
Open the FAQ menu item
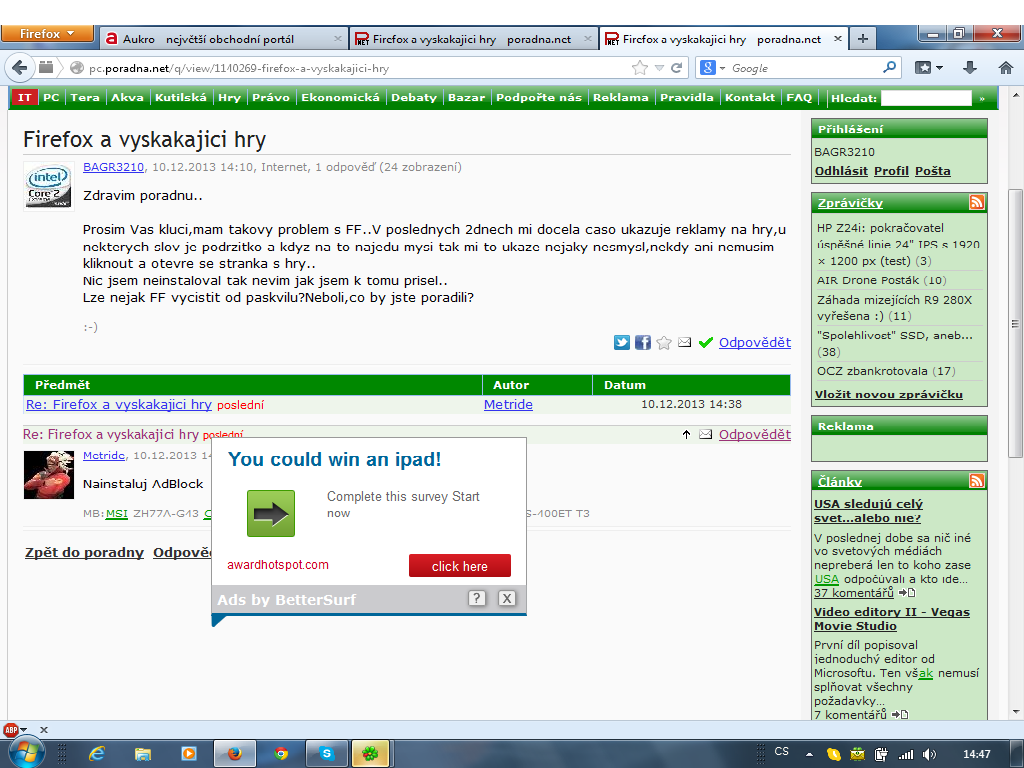point(799,97)
